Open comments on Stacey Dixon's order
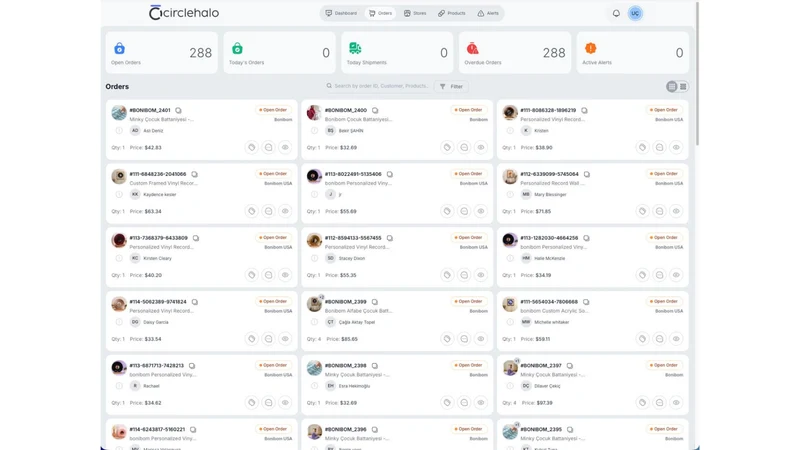Image resolution: width=800 pixels, height=450 pixels. (464, 275)
